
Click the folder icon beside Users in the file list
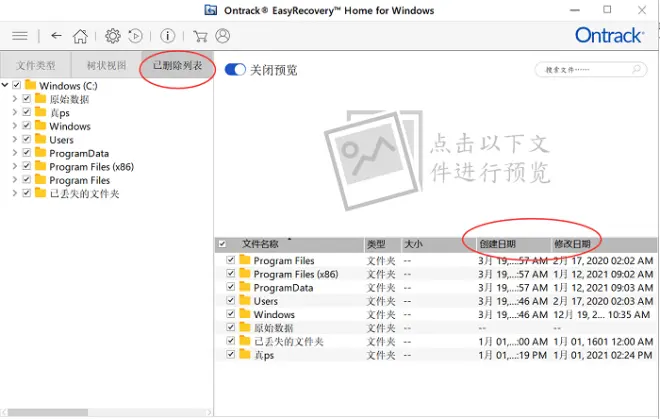pos(245,300)
